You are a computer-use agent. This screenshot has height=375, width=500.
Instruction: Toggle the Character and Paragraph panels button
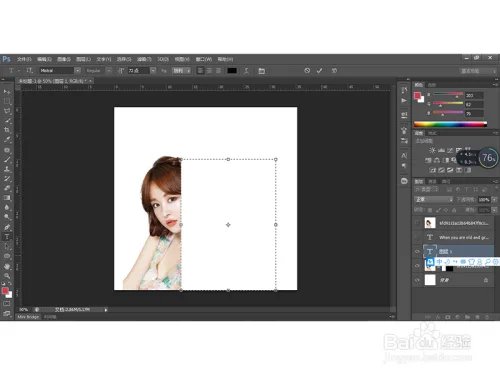tap(262, 71)
